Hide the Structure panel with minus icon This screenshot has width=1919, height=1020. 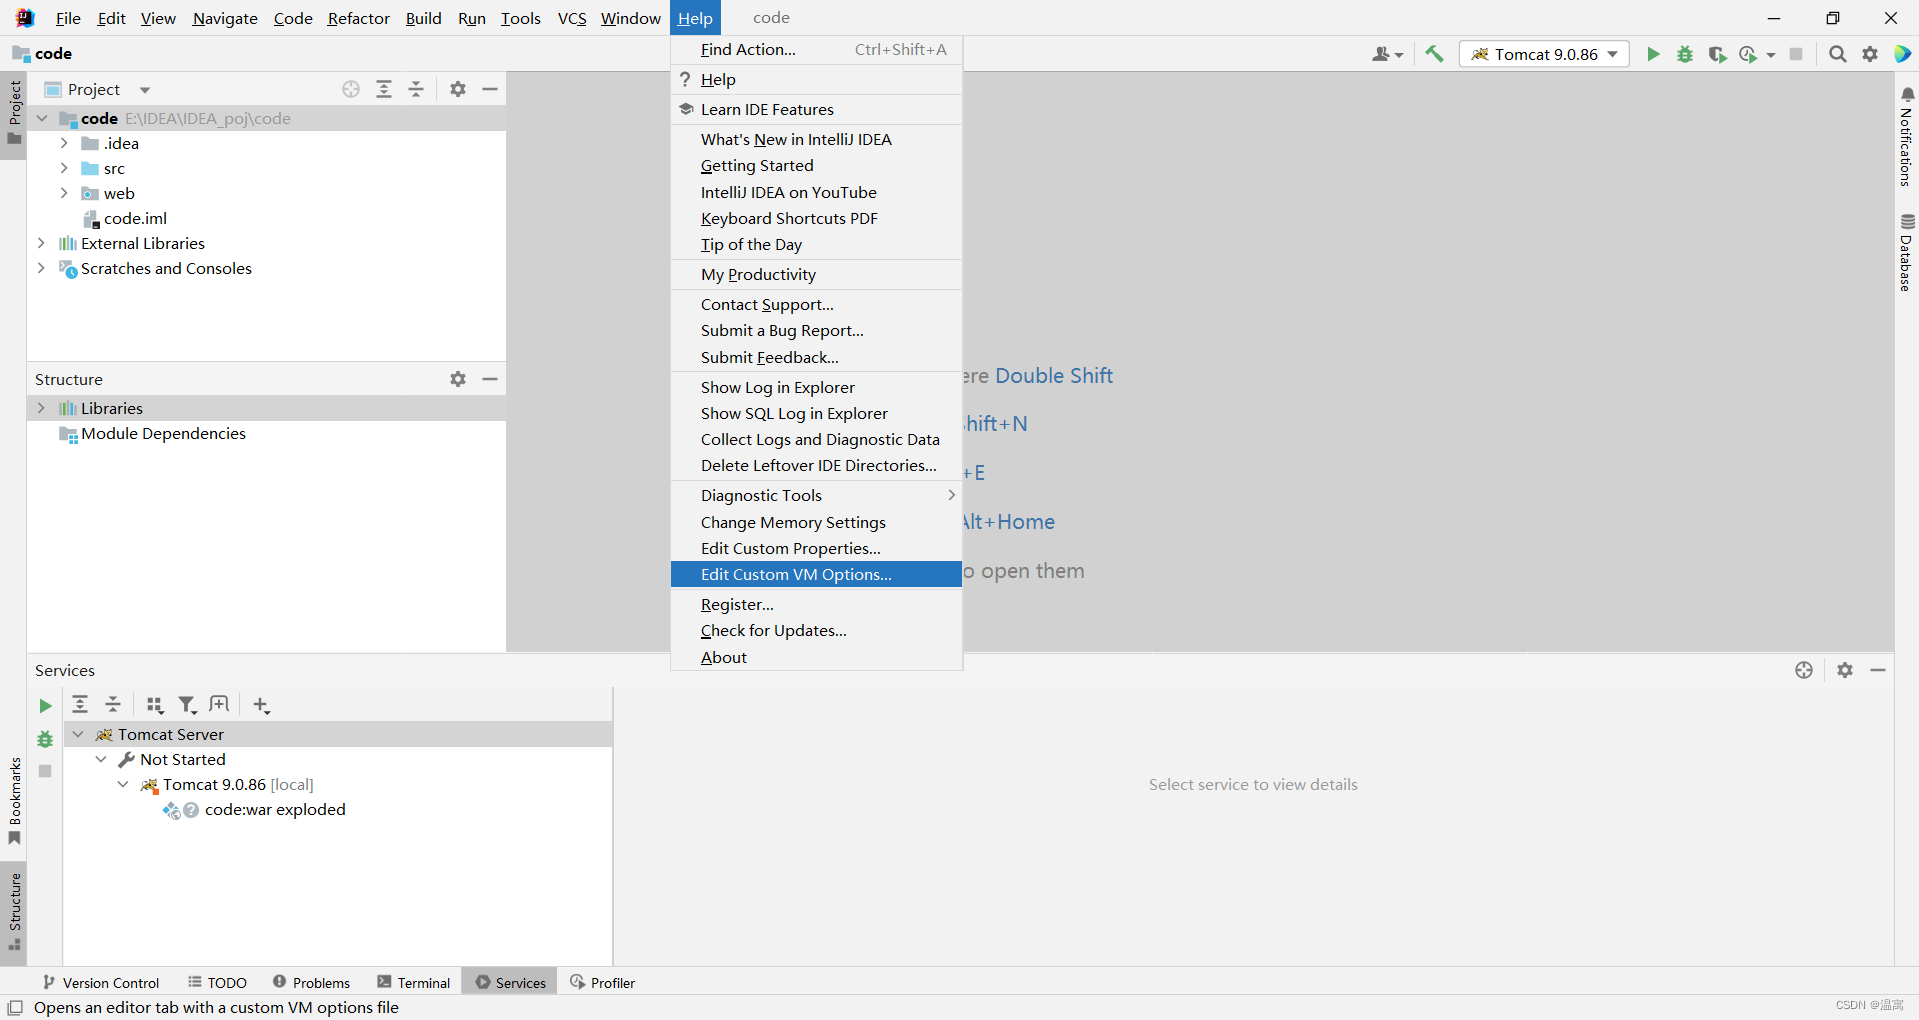(490, 379)
